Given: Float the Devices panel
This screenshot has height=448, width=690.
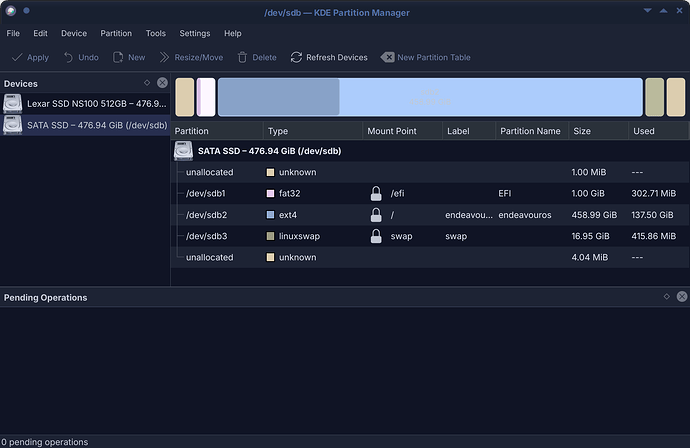Looking at the screenshot, I should pos(147,83).
